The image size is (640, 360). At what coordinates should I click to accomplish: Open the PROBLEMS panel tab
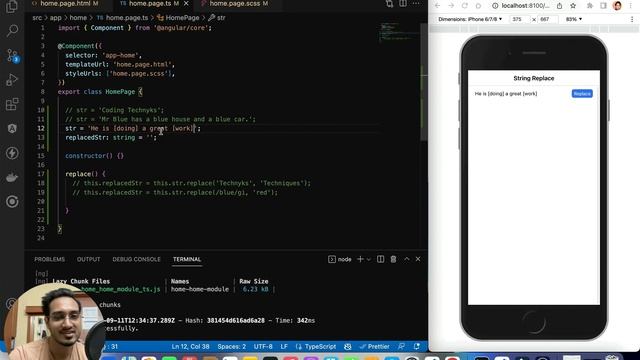49,259
